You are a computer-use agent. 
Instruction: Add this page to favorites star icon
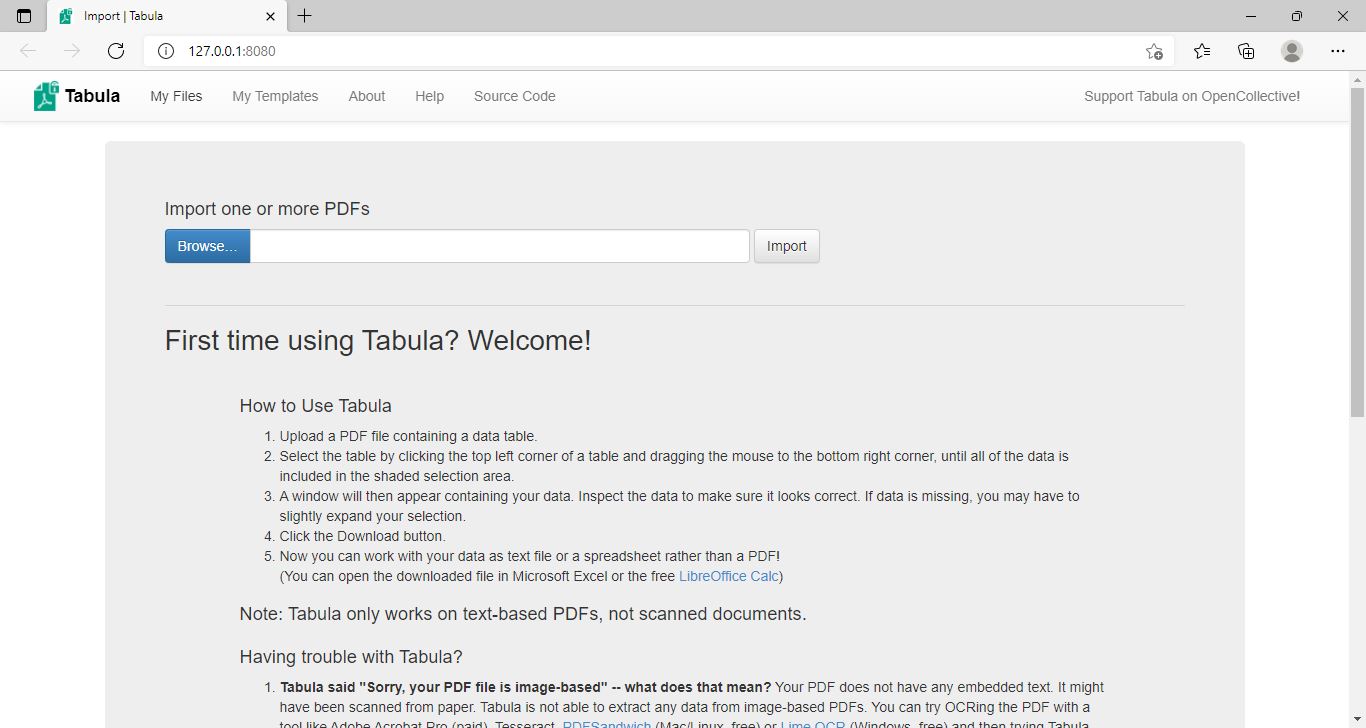(1154, 51)
